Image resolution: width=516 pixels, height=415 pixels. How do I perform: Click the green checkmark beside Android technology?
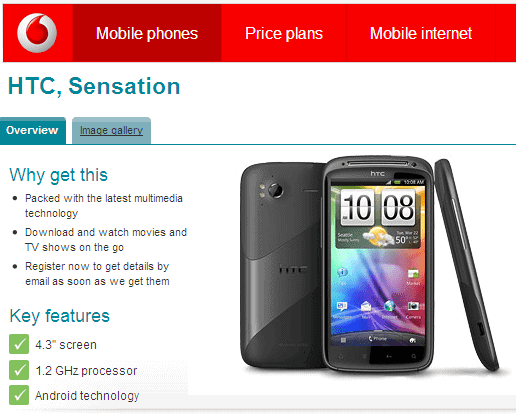19,395
